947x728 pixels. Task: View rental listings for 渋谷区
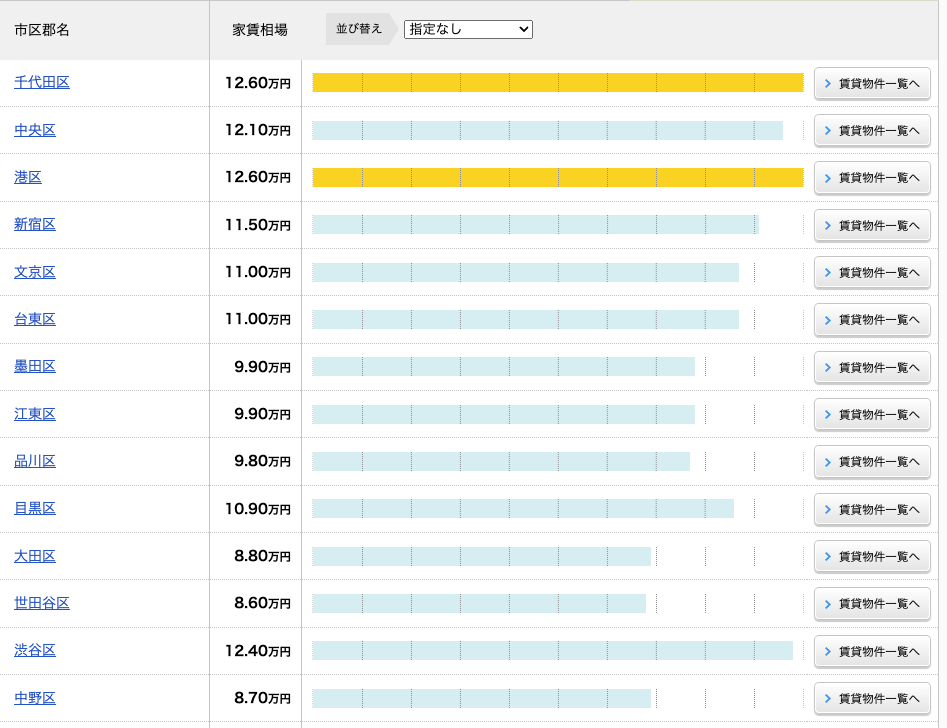point(872,651)
